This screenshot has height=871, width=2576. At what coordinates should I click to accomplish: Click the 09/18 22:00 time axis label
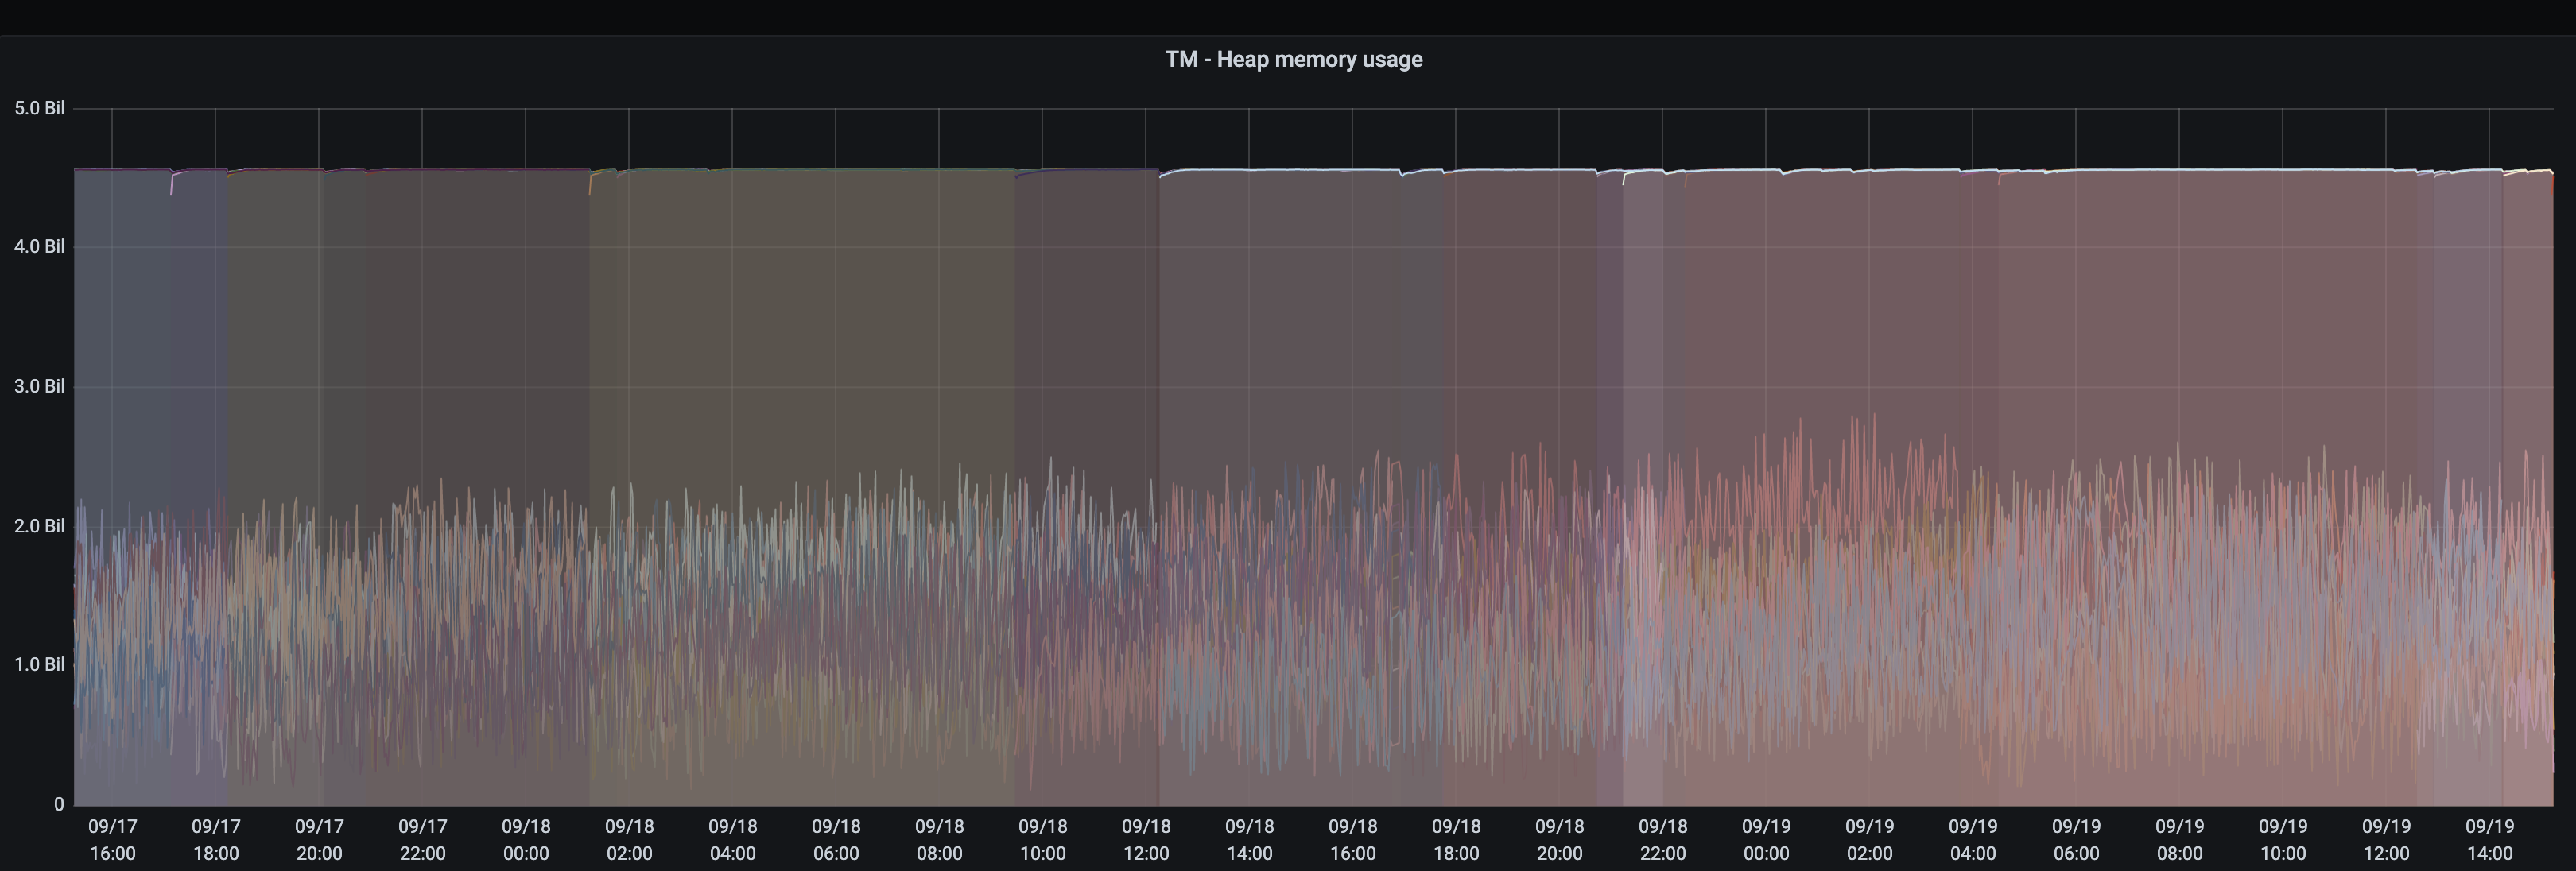[x=1662, y=840]
